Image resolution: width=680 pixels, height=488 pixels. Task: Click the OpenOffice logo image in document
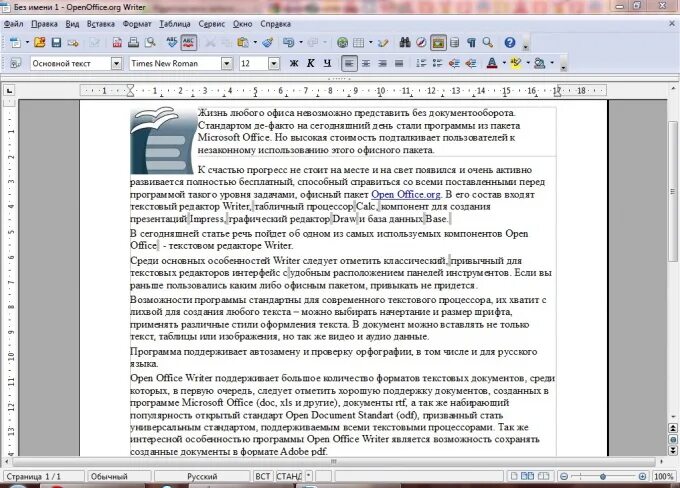[163, 140]
